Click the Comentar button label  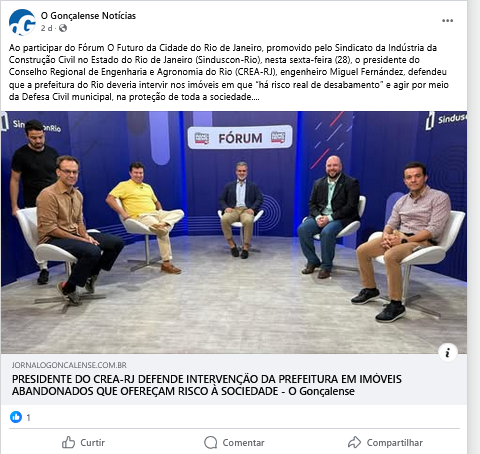click(x=243, y=443)
